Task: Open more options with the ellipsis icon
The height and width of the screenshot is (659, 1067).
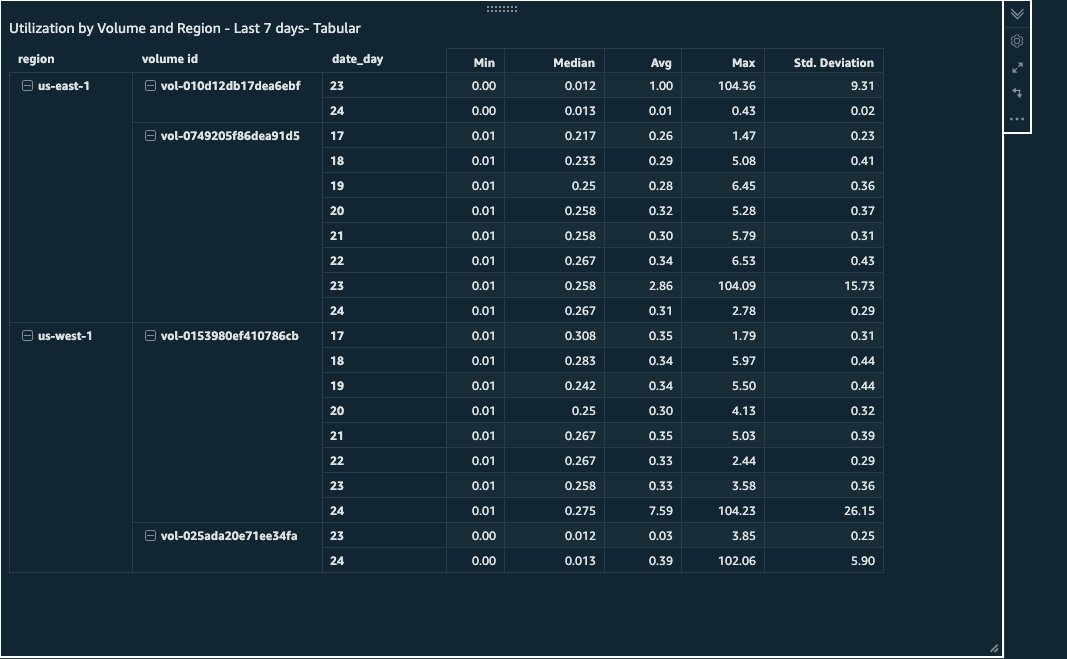Action: [1017, 118]
